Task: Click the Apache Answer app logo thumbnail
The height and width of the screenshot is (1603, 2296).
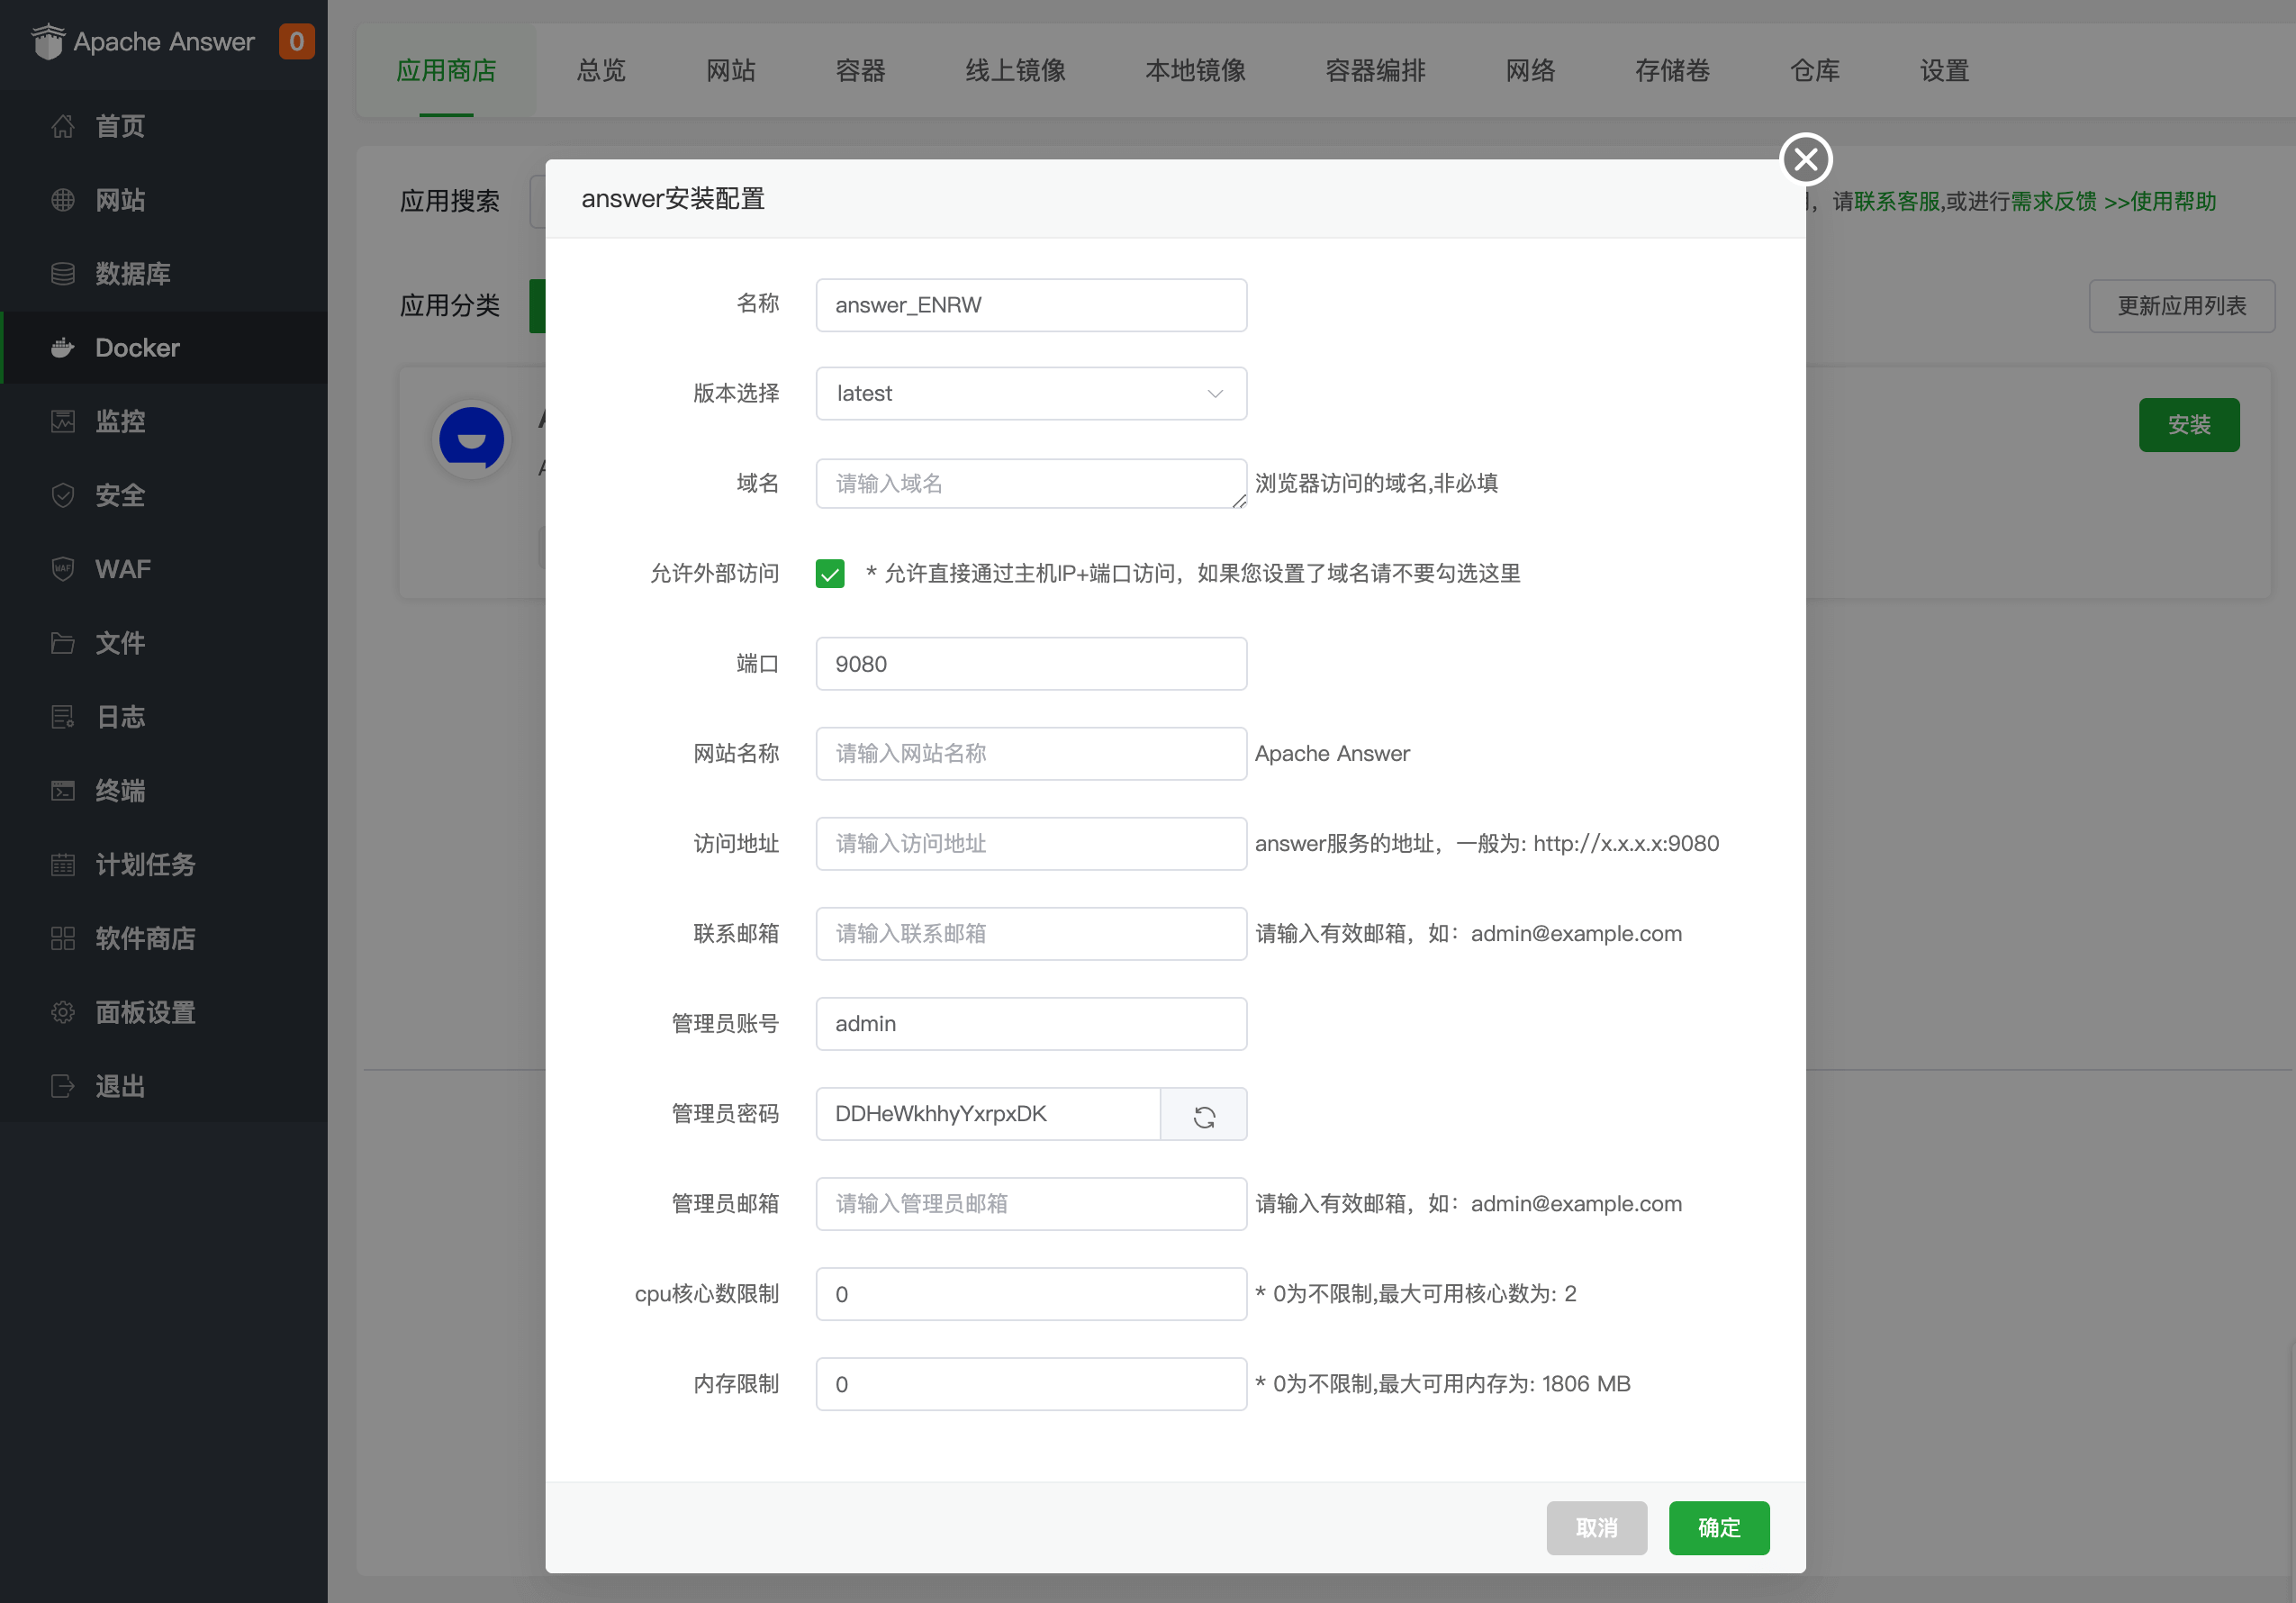Action: [x=472, y=439]
